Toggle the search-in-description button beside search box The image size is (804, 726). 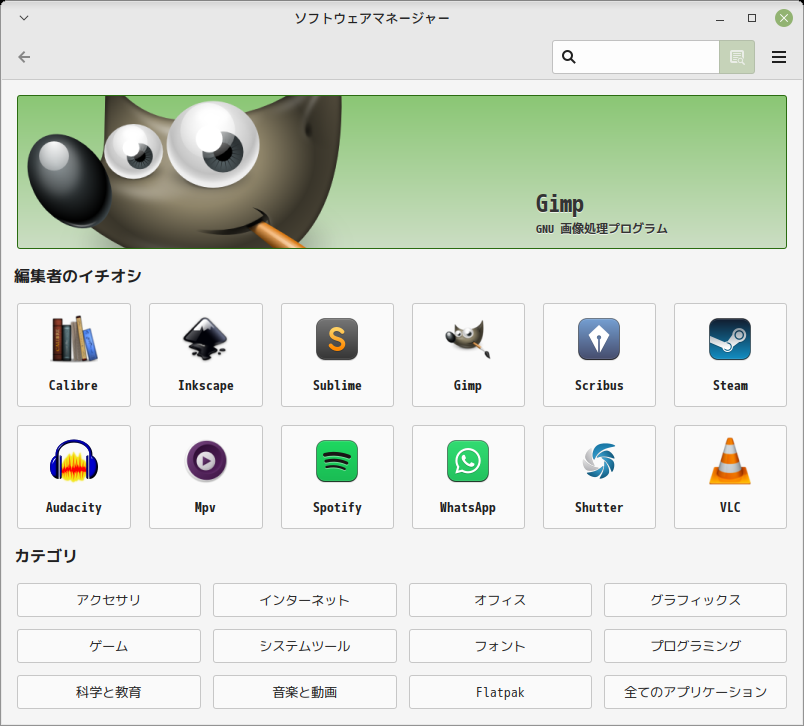pos(737,57)
